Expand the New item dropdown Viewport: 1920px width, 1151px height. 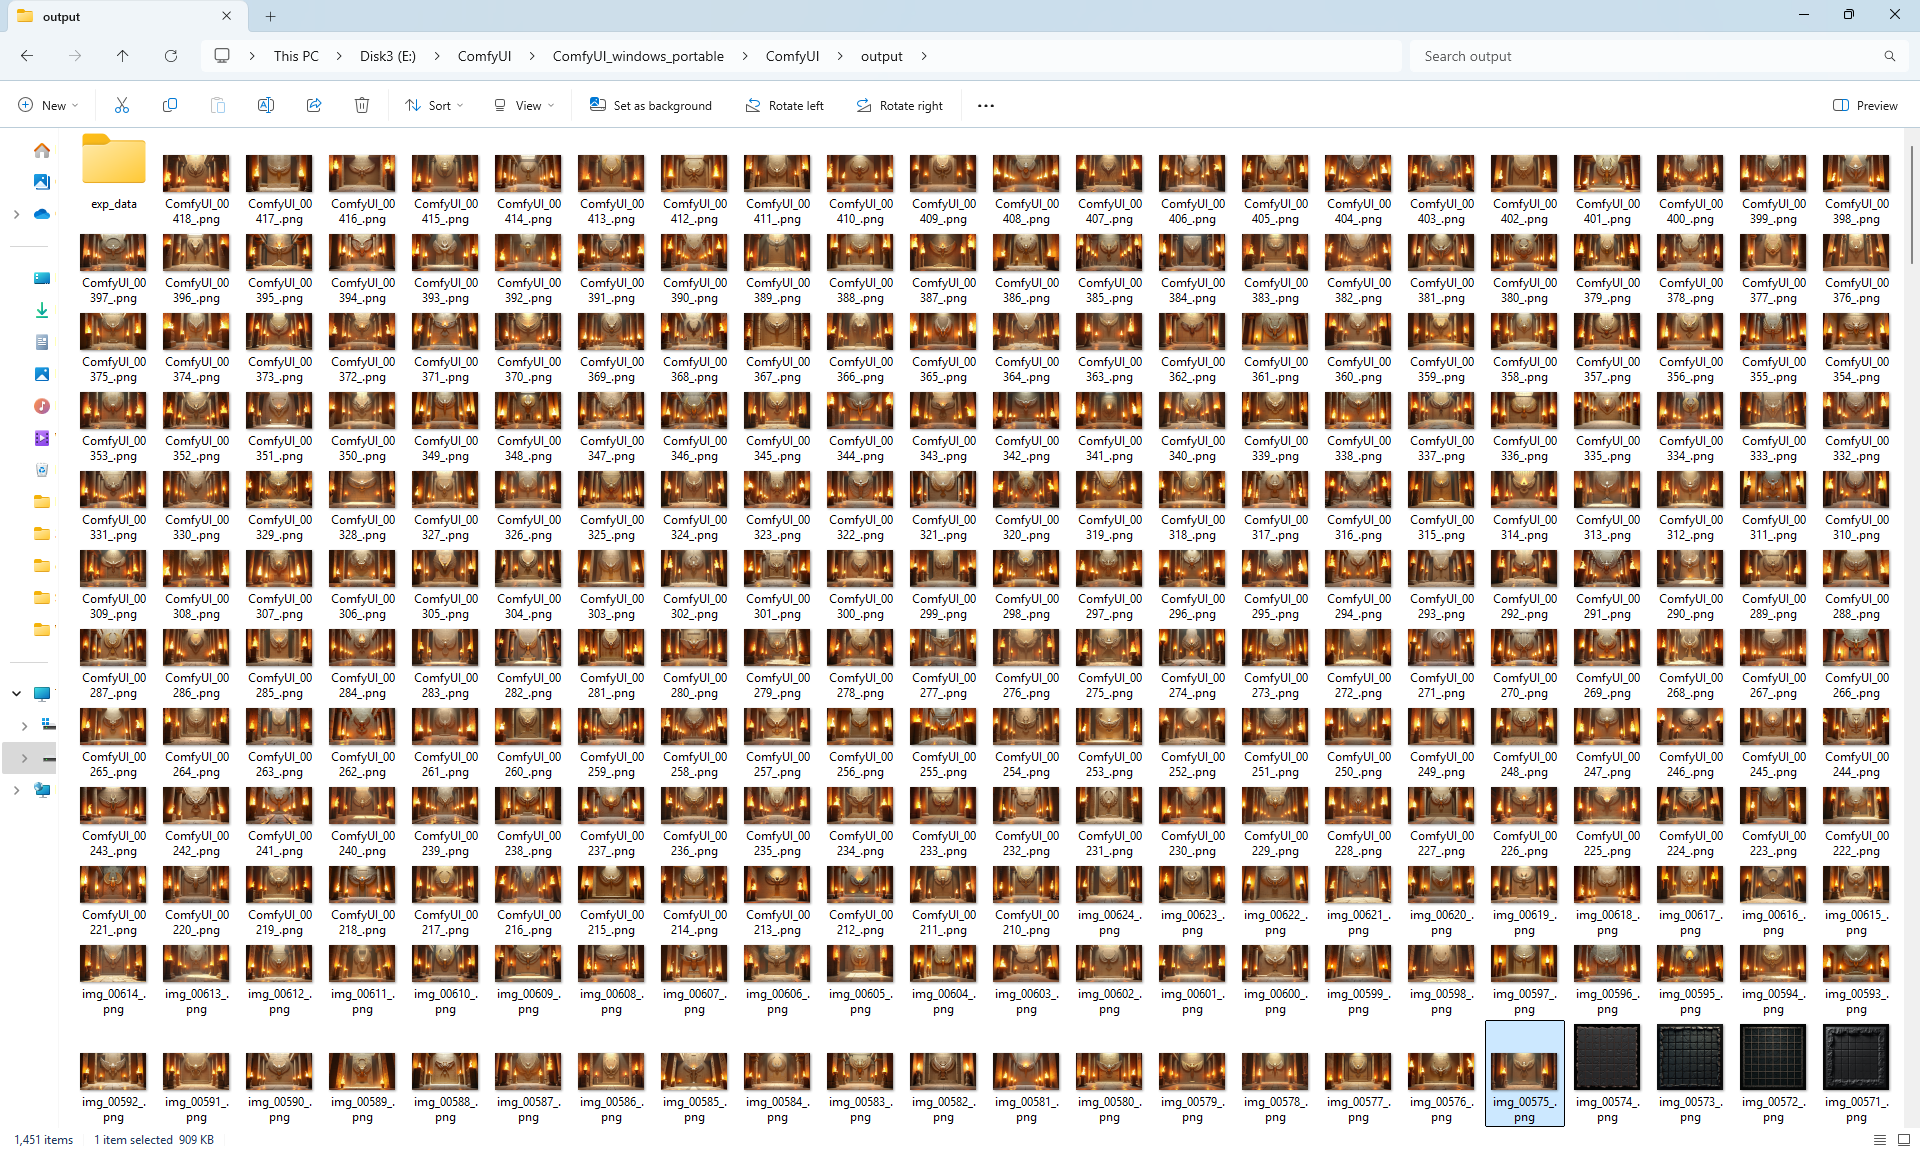pos(48,105)
